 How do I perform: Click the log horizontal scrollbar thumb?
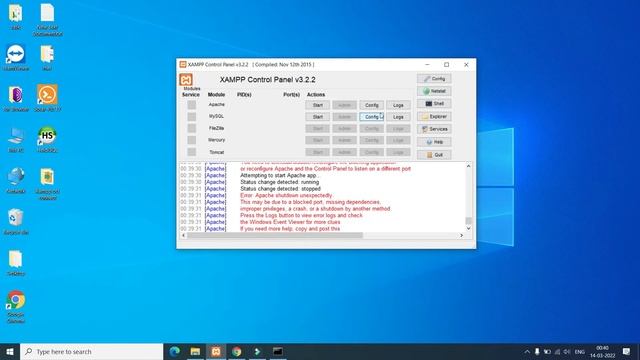tap(275, 235)
